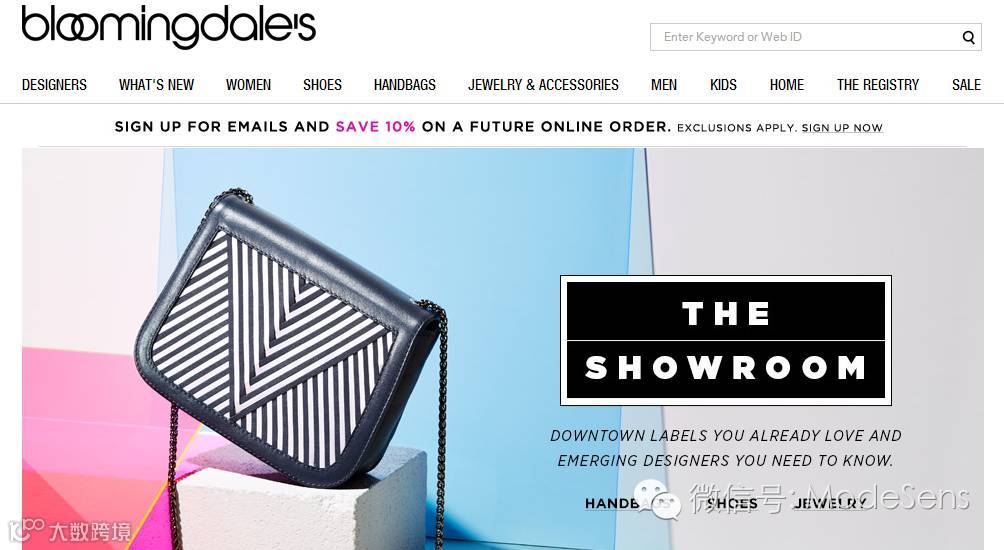Image resolution: width=1004 pixels, height=550 pixels.
Task: Open the Kids category
Action: click(x=724, y=85)
